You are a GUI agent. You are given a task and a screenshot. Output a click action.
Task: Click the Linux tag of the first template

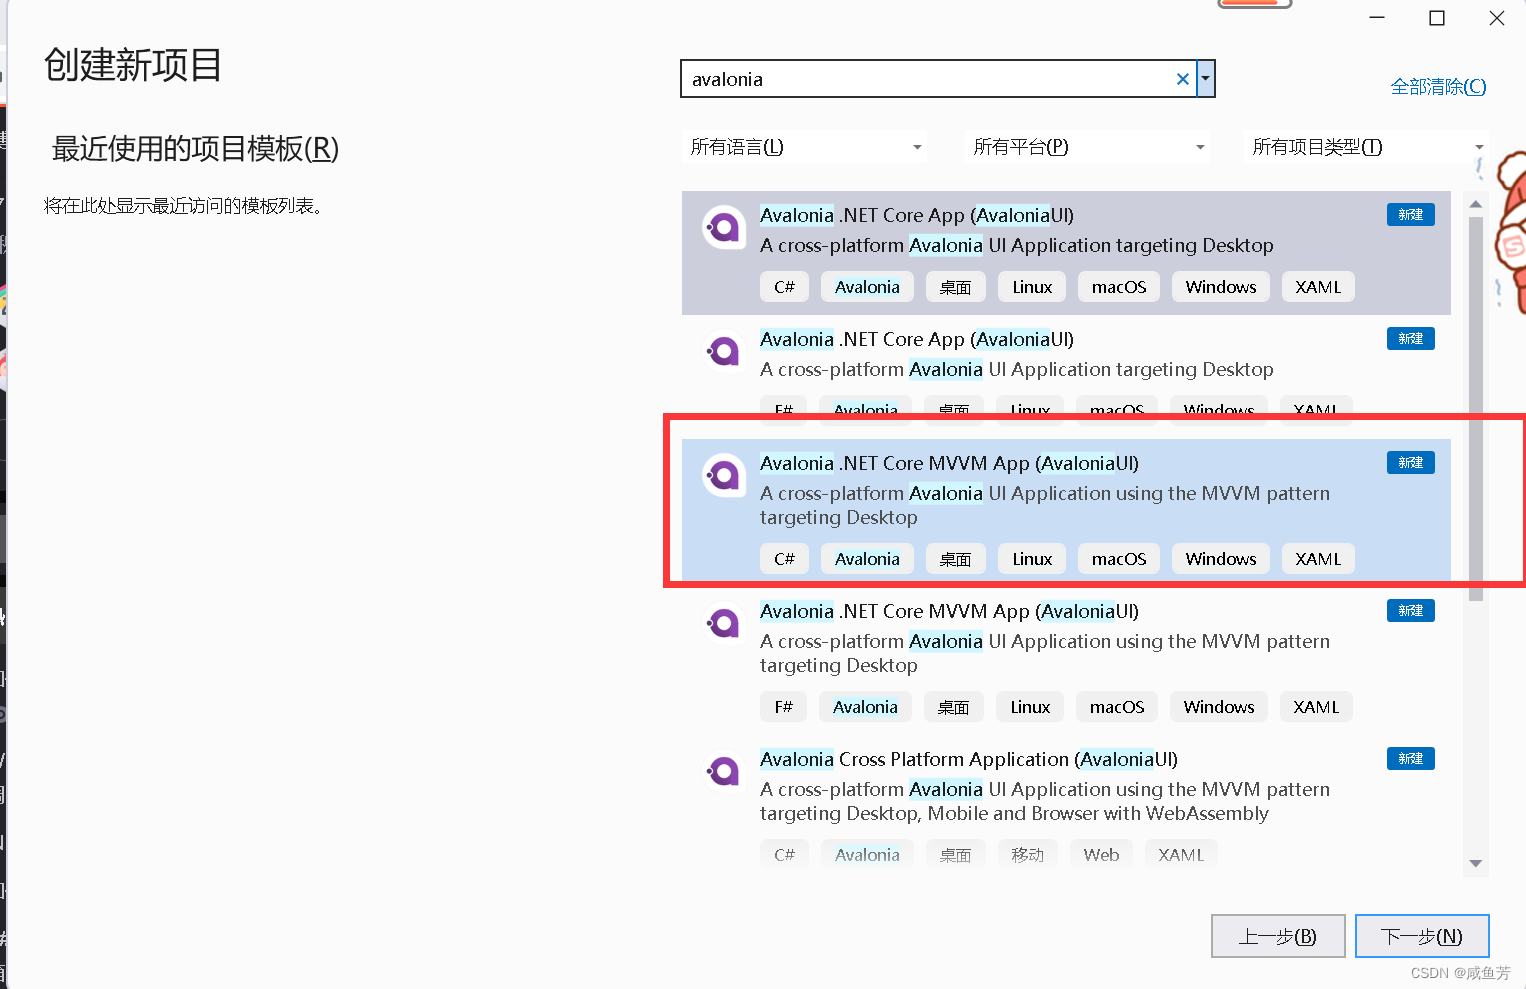tap(1032, 287)
